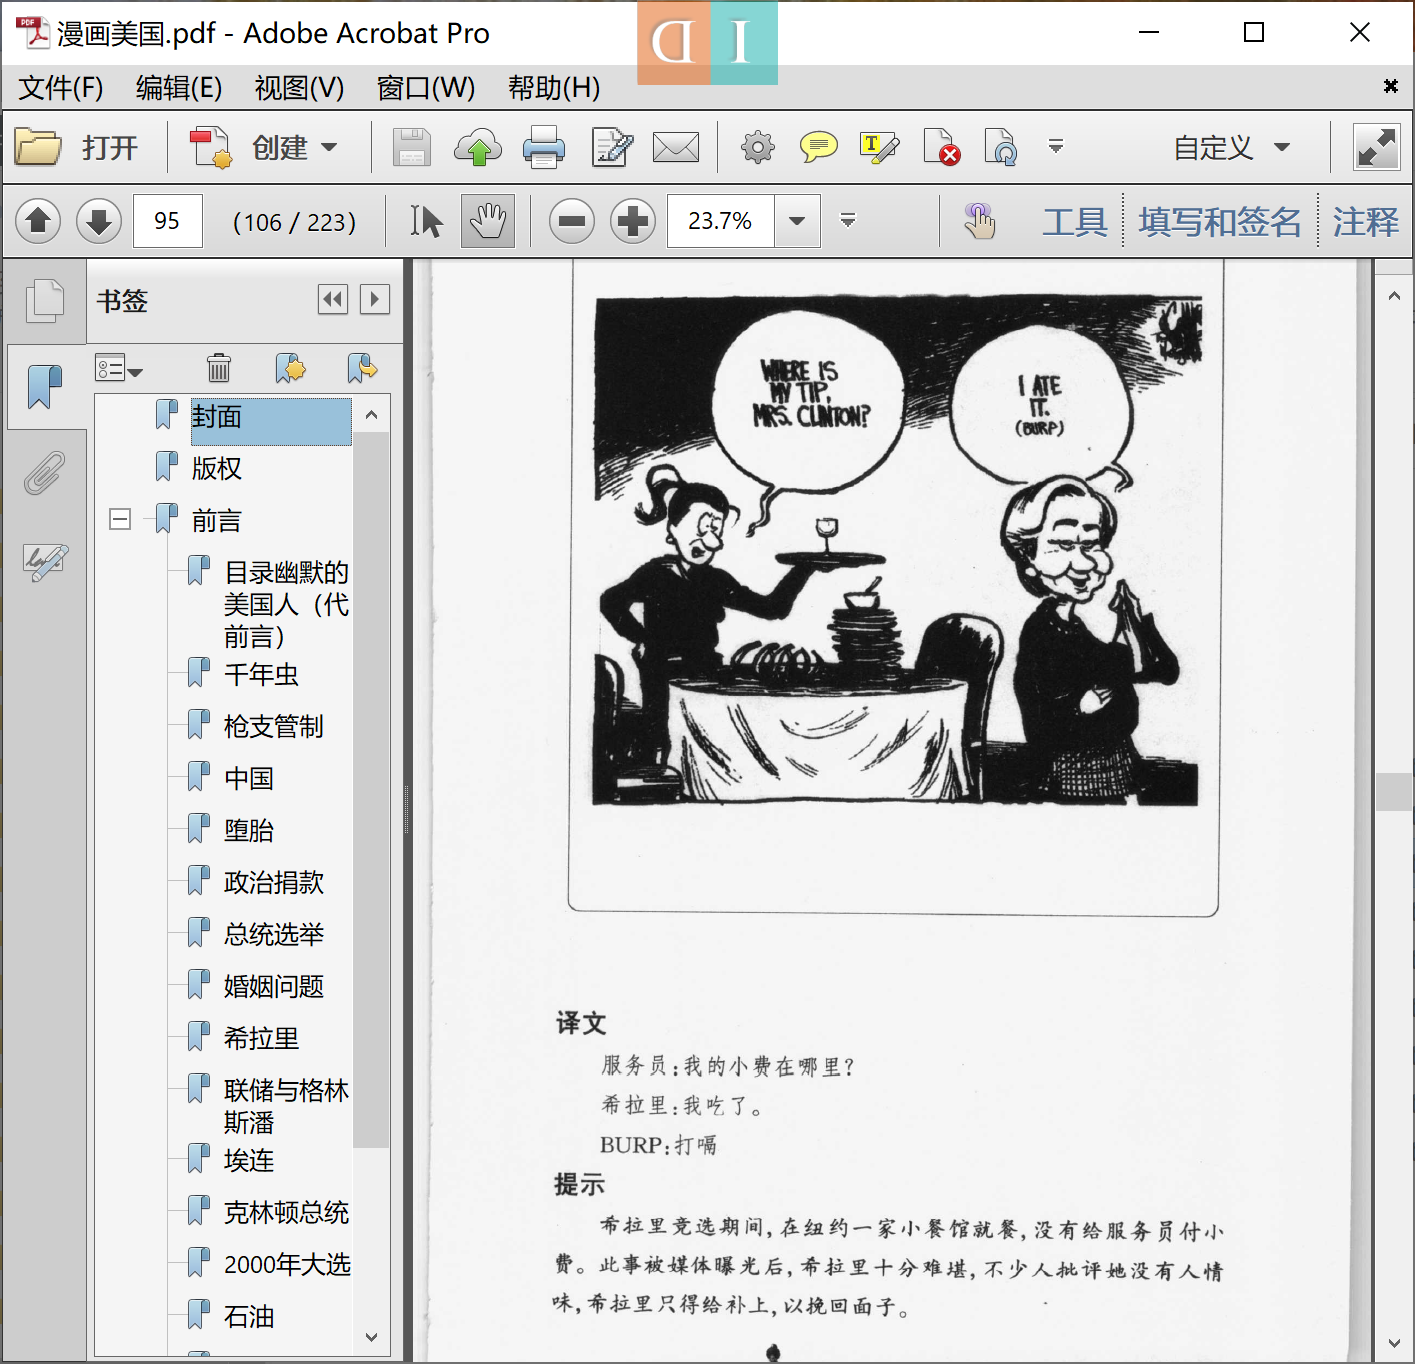1415x1364 pixels.
Task: Open the 编辑(E) menu
Action: [179, 88]
